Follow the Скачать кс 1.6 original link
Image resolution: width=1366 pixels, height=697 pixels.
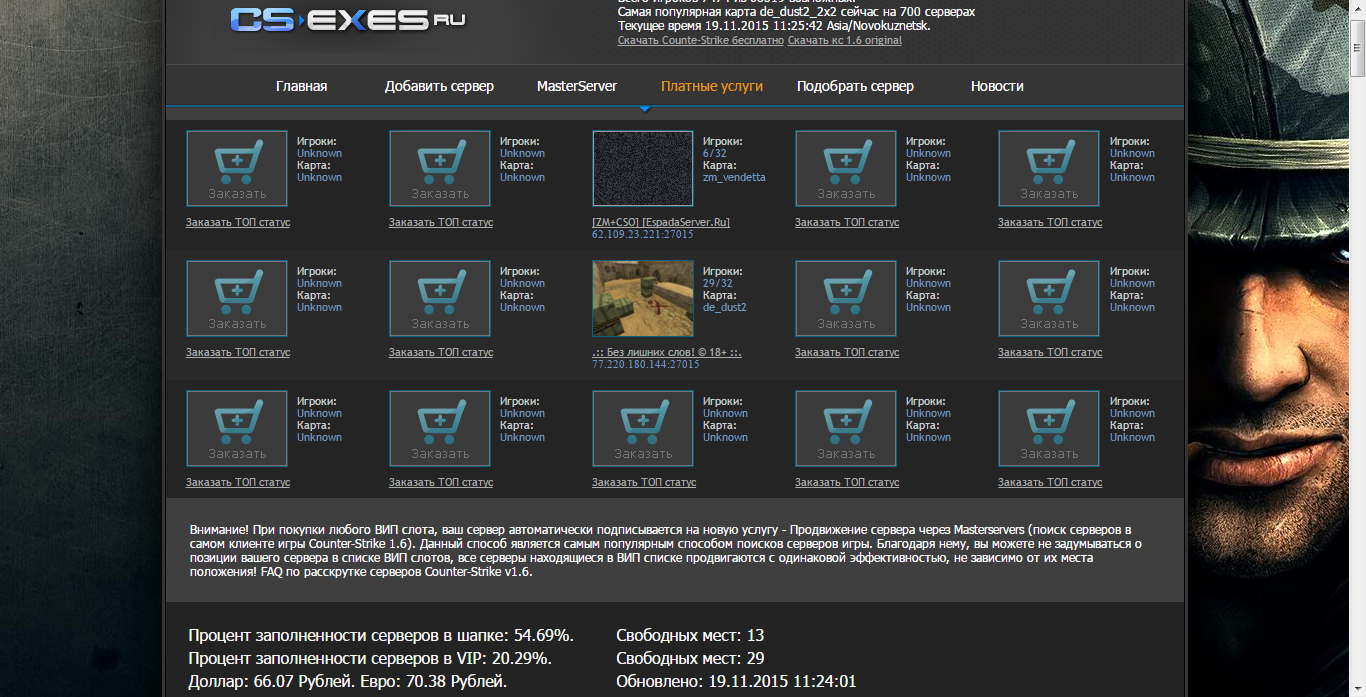[x=845, y=40]
